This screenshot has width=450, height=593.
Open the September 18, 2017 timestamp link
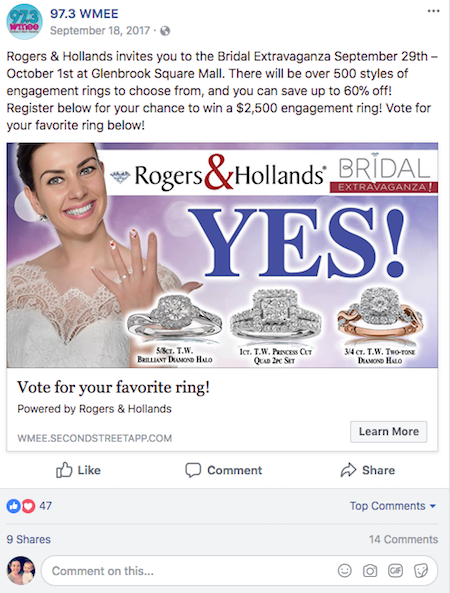(100, 31)
